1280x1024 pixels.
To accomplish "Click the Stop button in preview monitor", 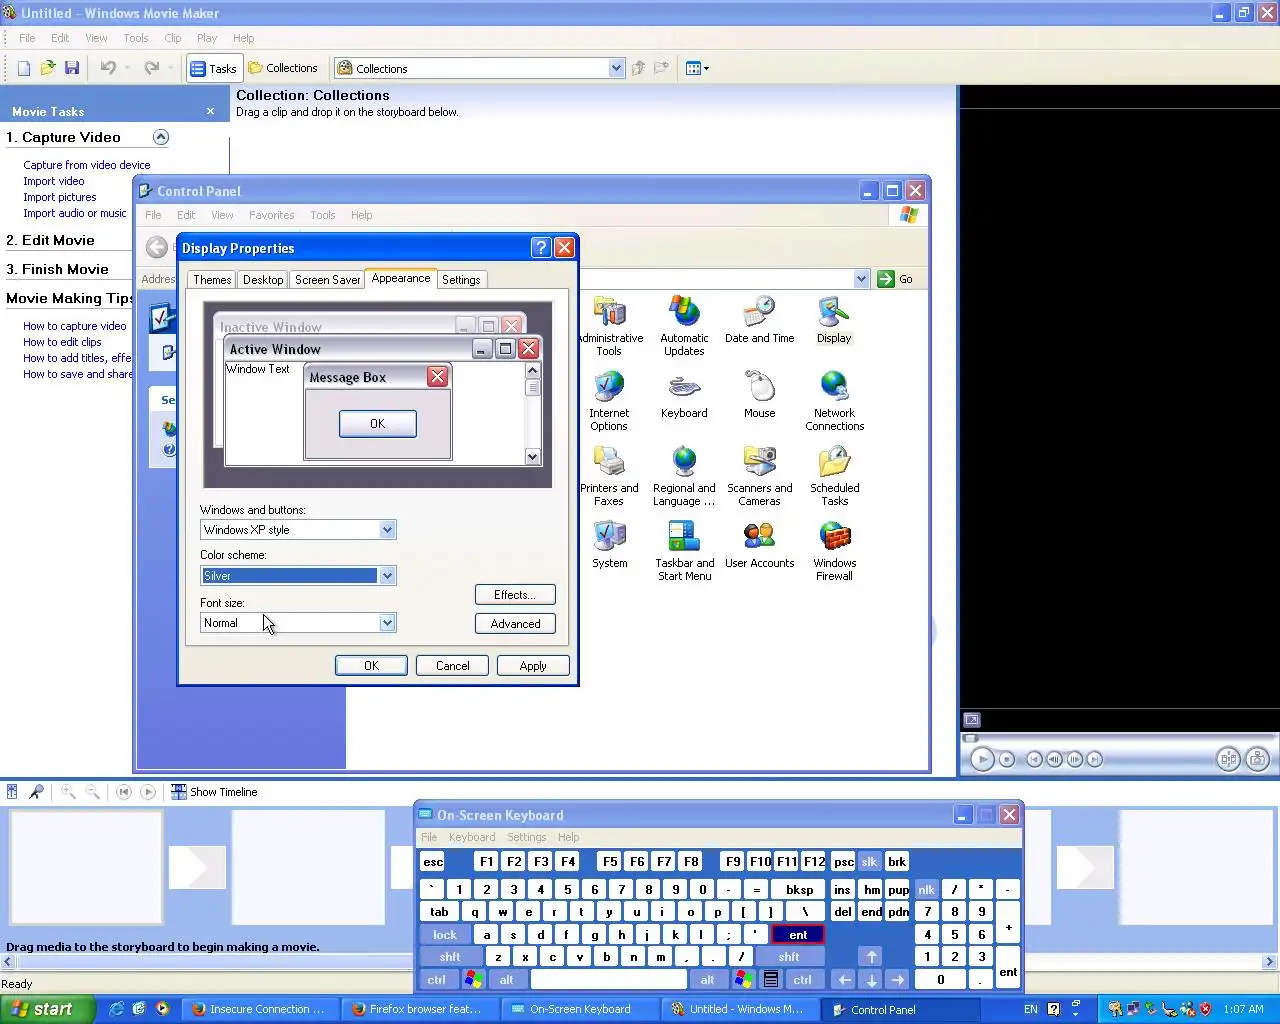I will pyautogui.click(x=1007, y=759).
